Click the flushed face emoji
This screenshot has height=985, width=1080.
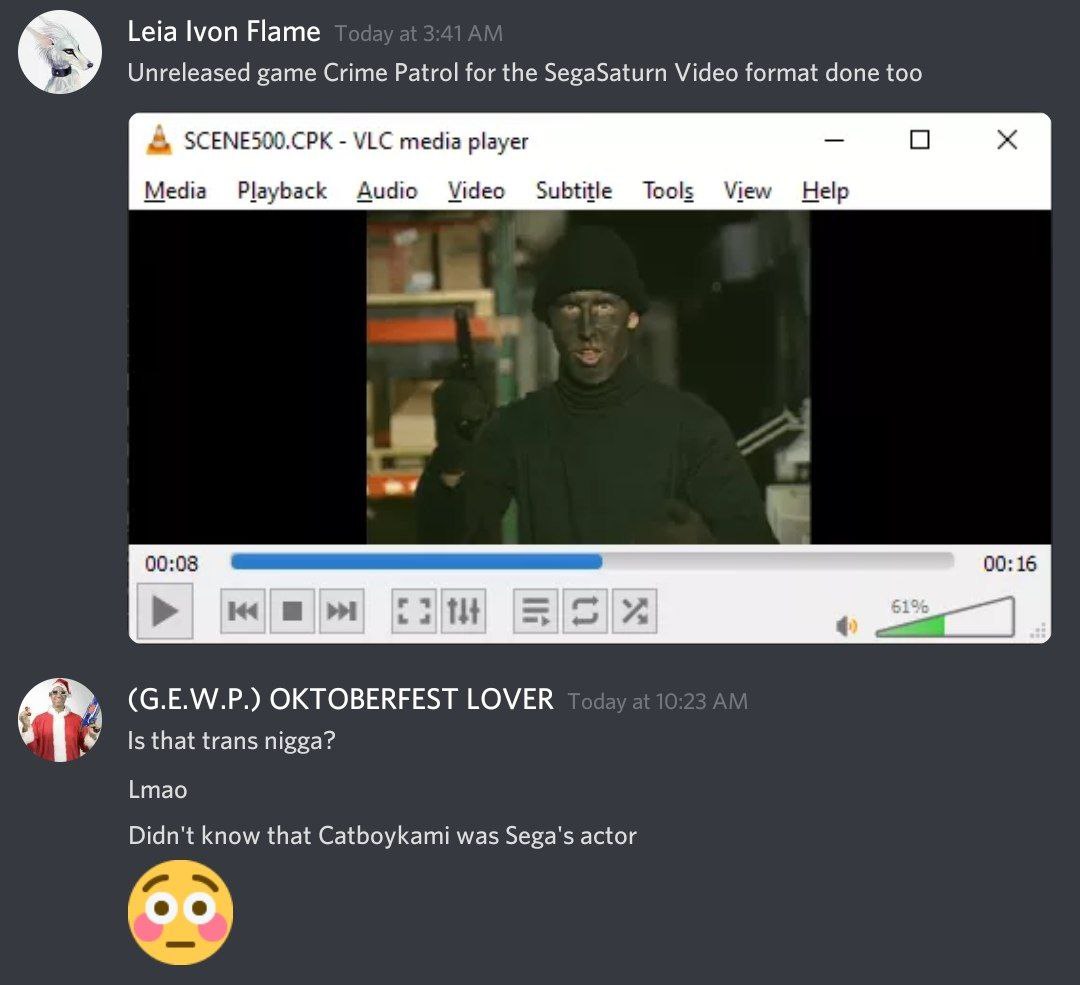pyautogui.click(x=180, y=912)
